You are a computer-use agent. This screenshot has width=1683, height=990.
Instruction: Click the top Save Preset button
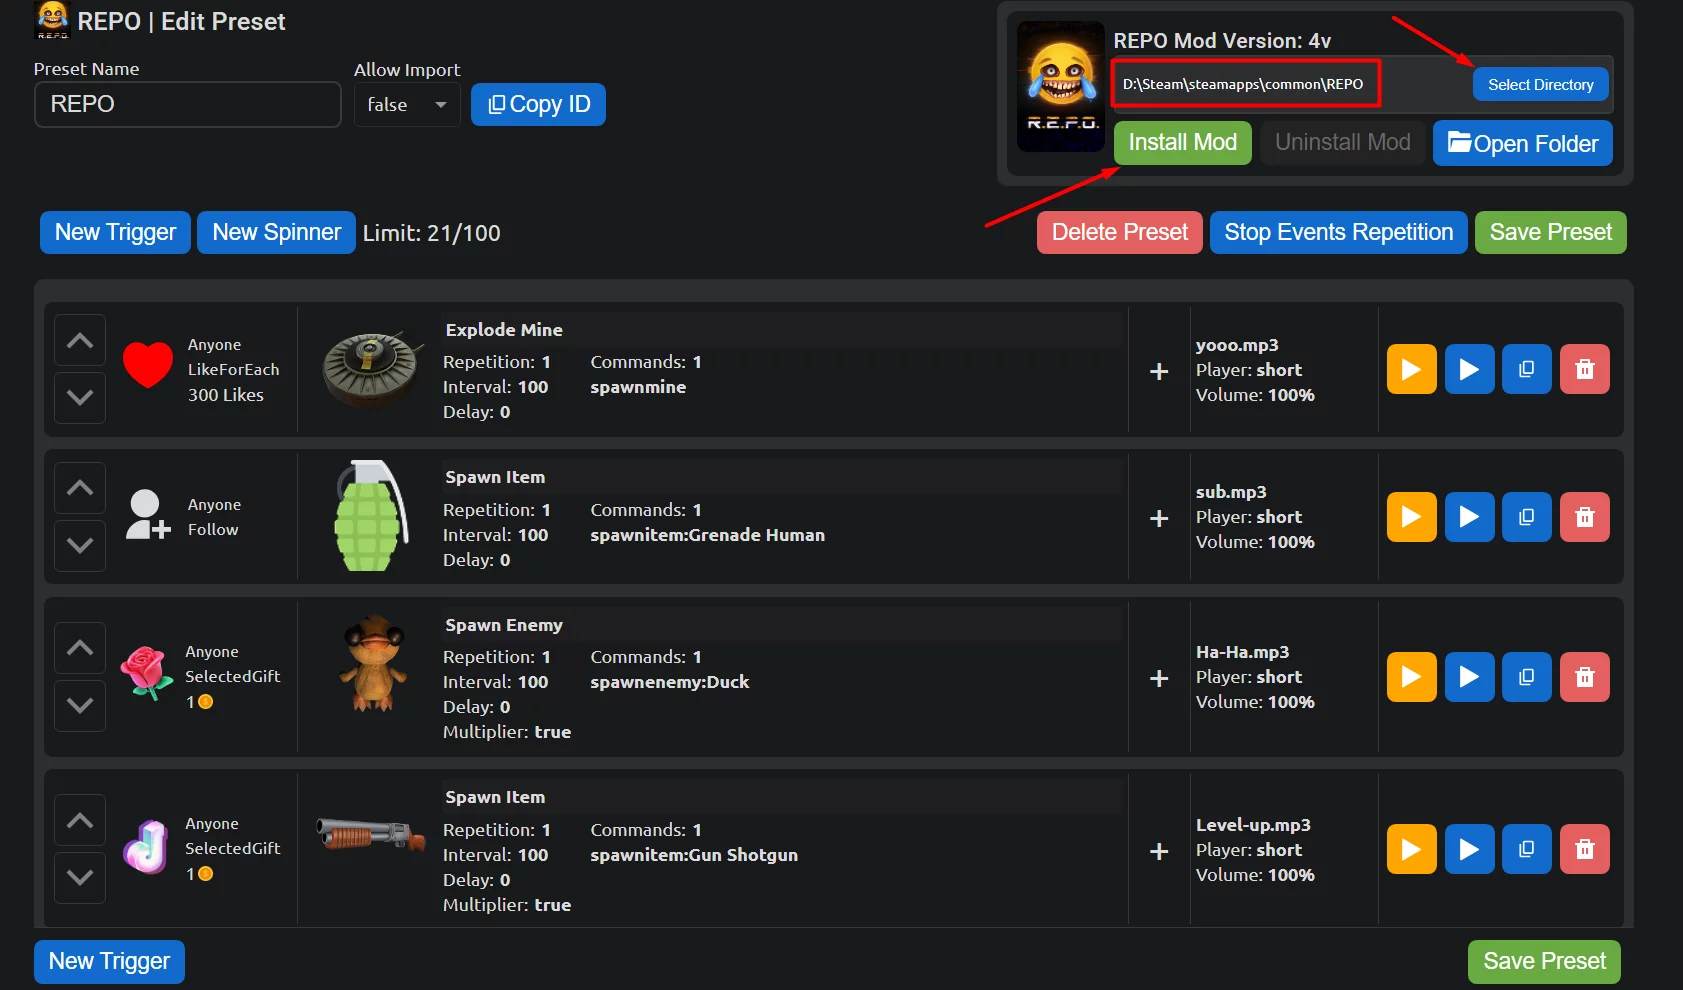point(1551,232)
